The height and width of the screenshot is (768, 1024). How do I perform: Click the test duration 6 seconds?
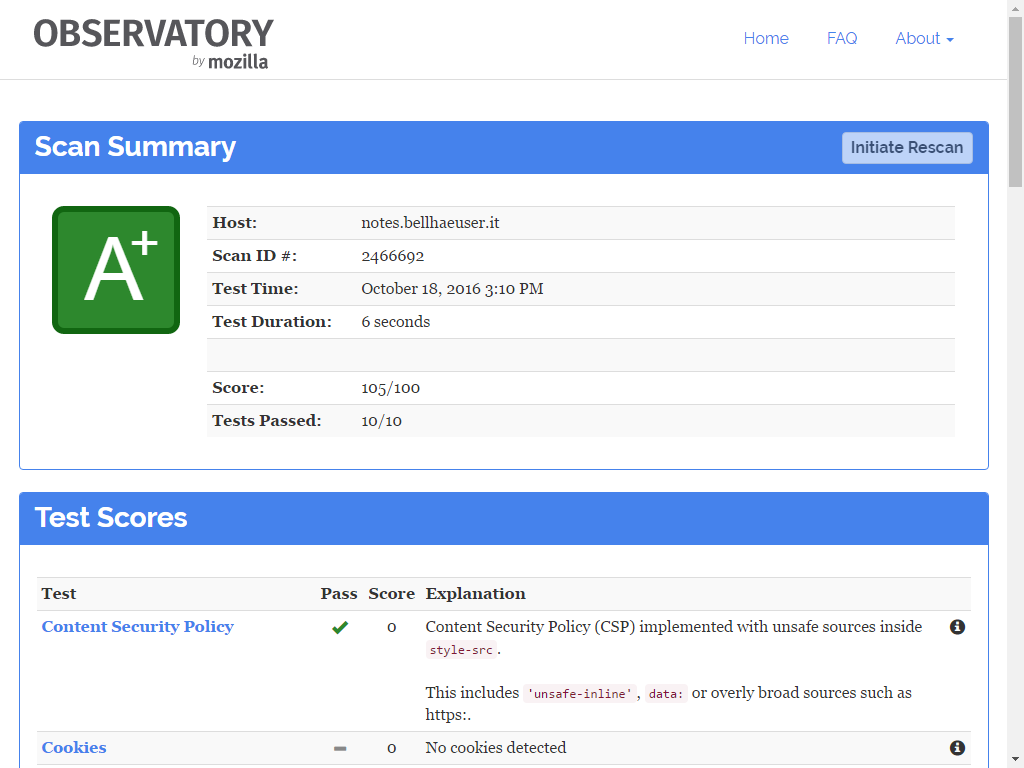pos(396,322)
